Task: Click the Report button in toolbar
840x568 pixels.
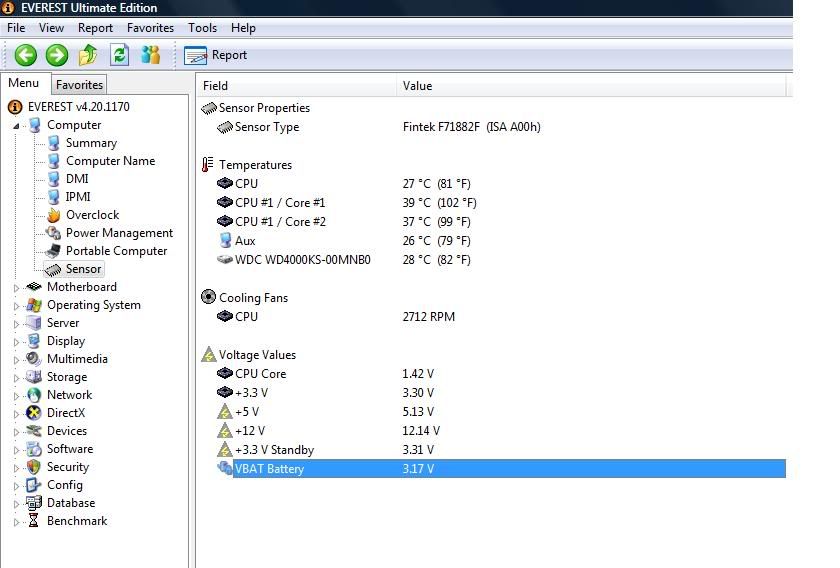Action: pyautogui.click(x=216, y=55)
